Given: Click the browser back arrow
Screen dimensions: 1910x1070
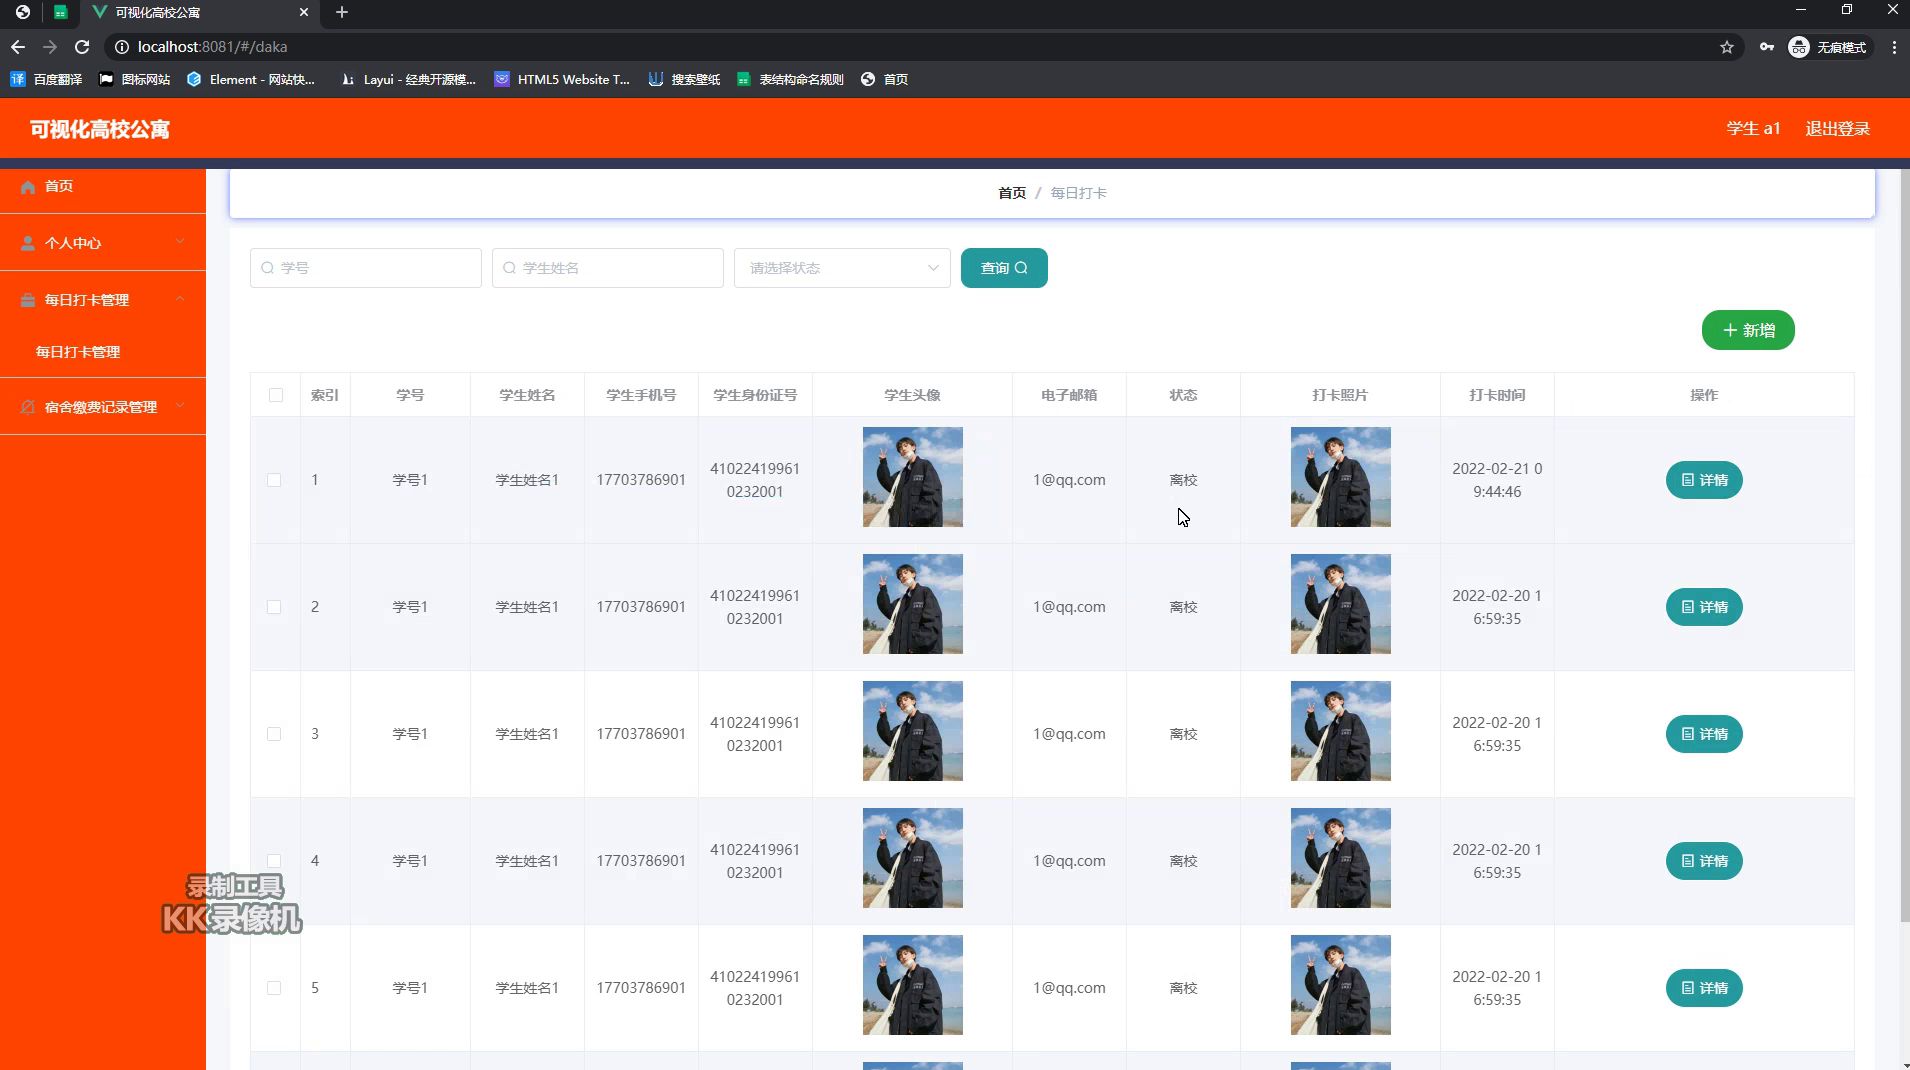Looking at the screenshot, I should point(18,47).
